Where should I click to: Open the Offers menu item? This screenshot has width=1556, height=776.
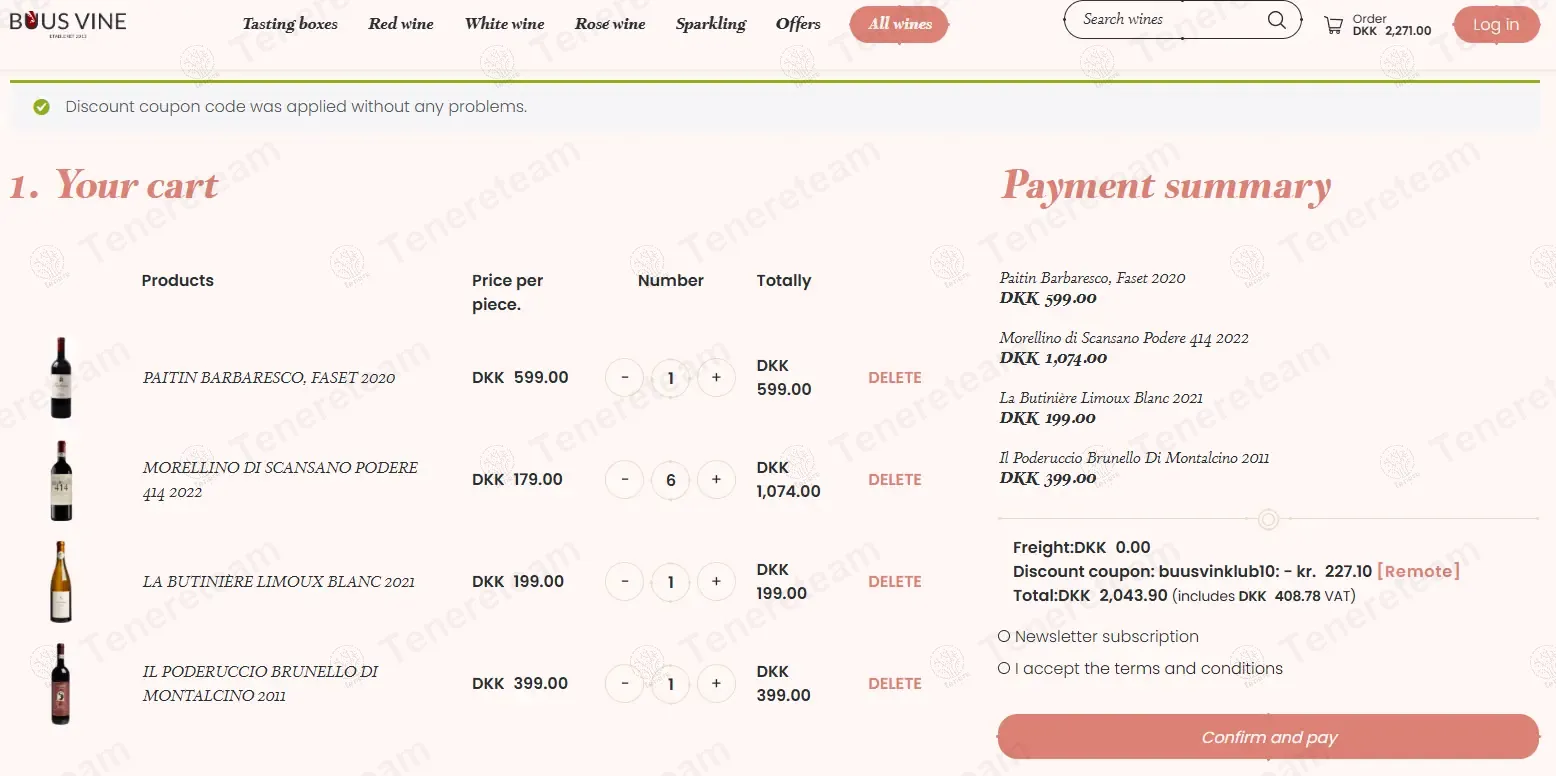[x=798, y=24]
